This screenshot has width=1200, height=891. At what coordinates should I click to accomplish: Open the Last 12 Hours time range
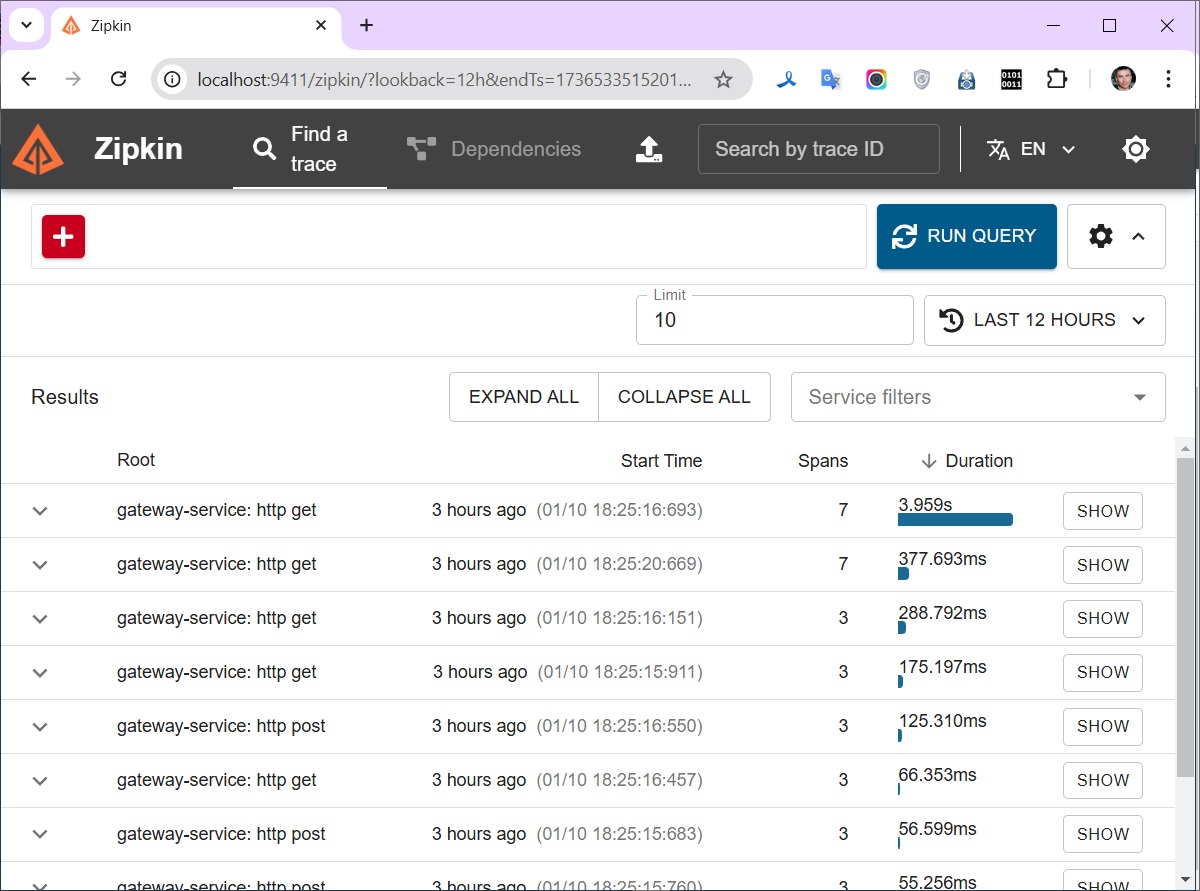point(1044,320)
